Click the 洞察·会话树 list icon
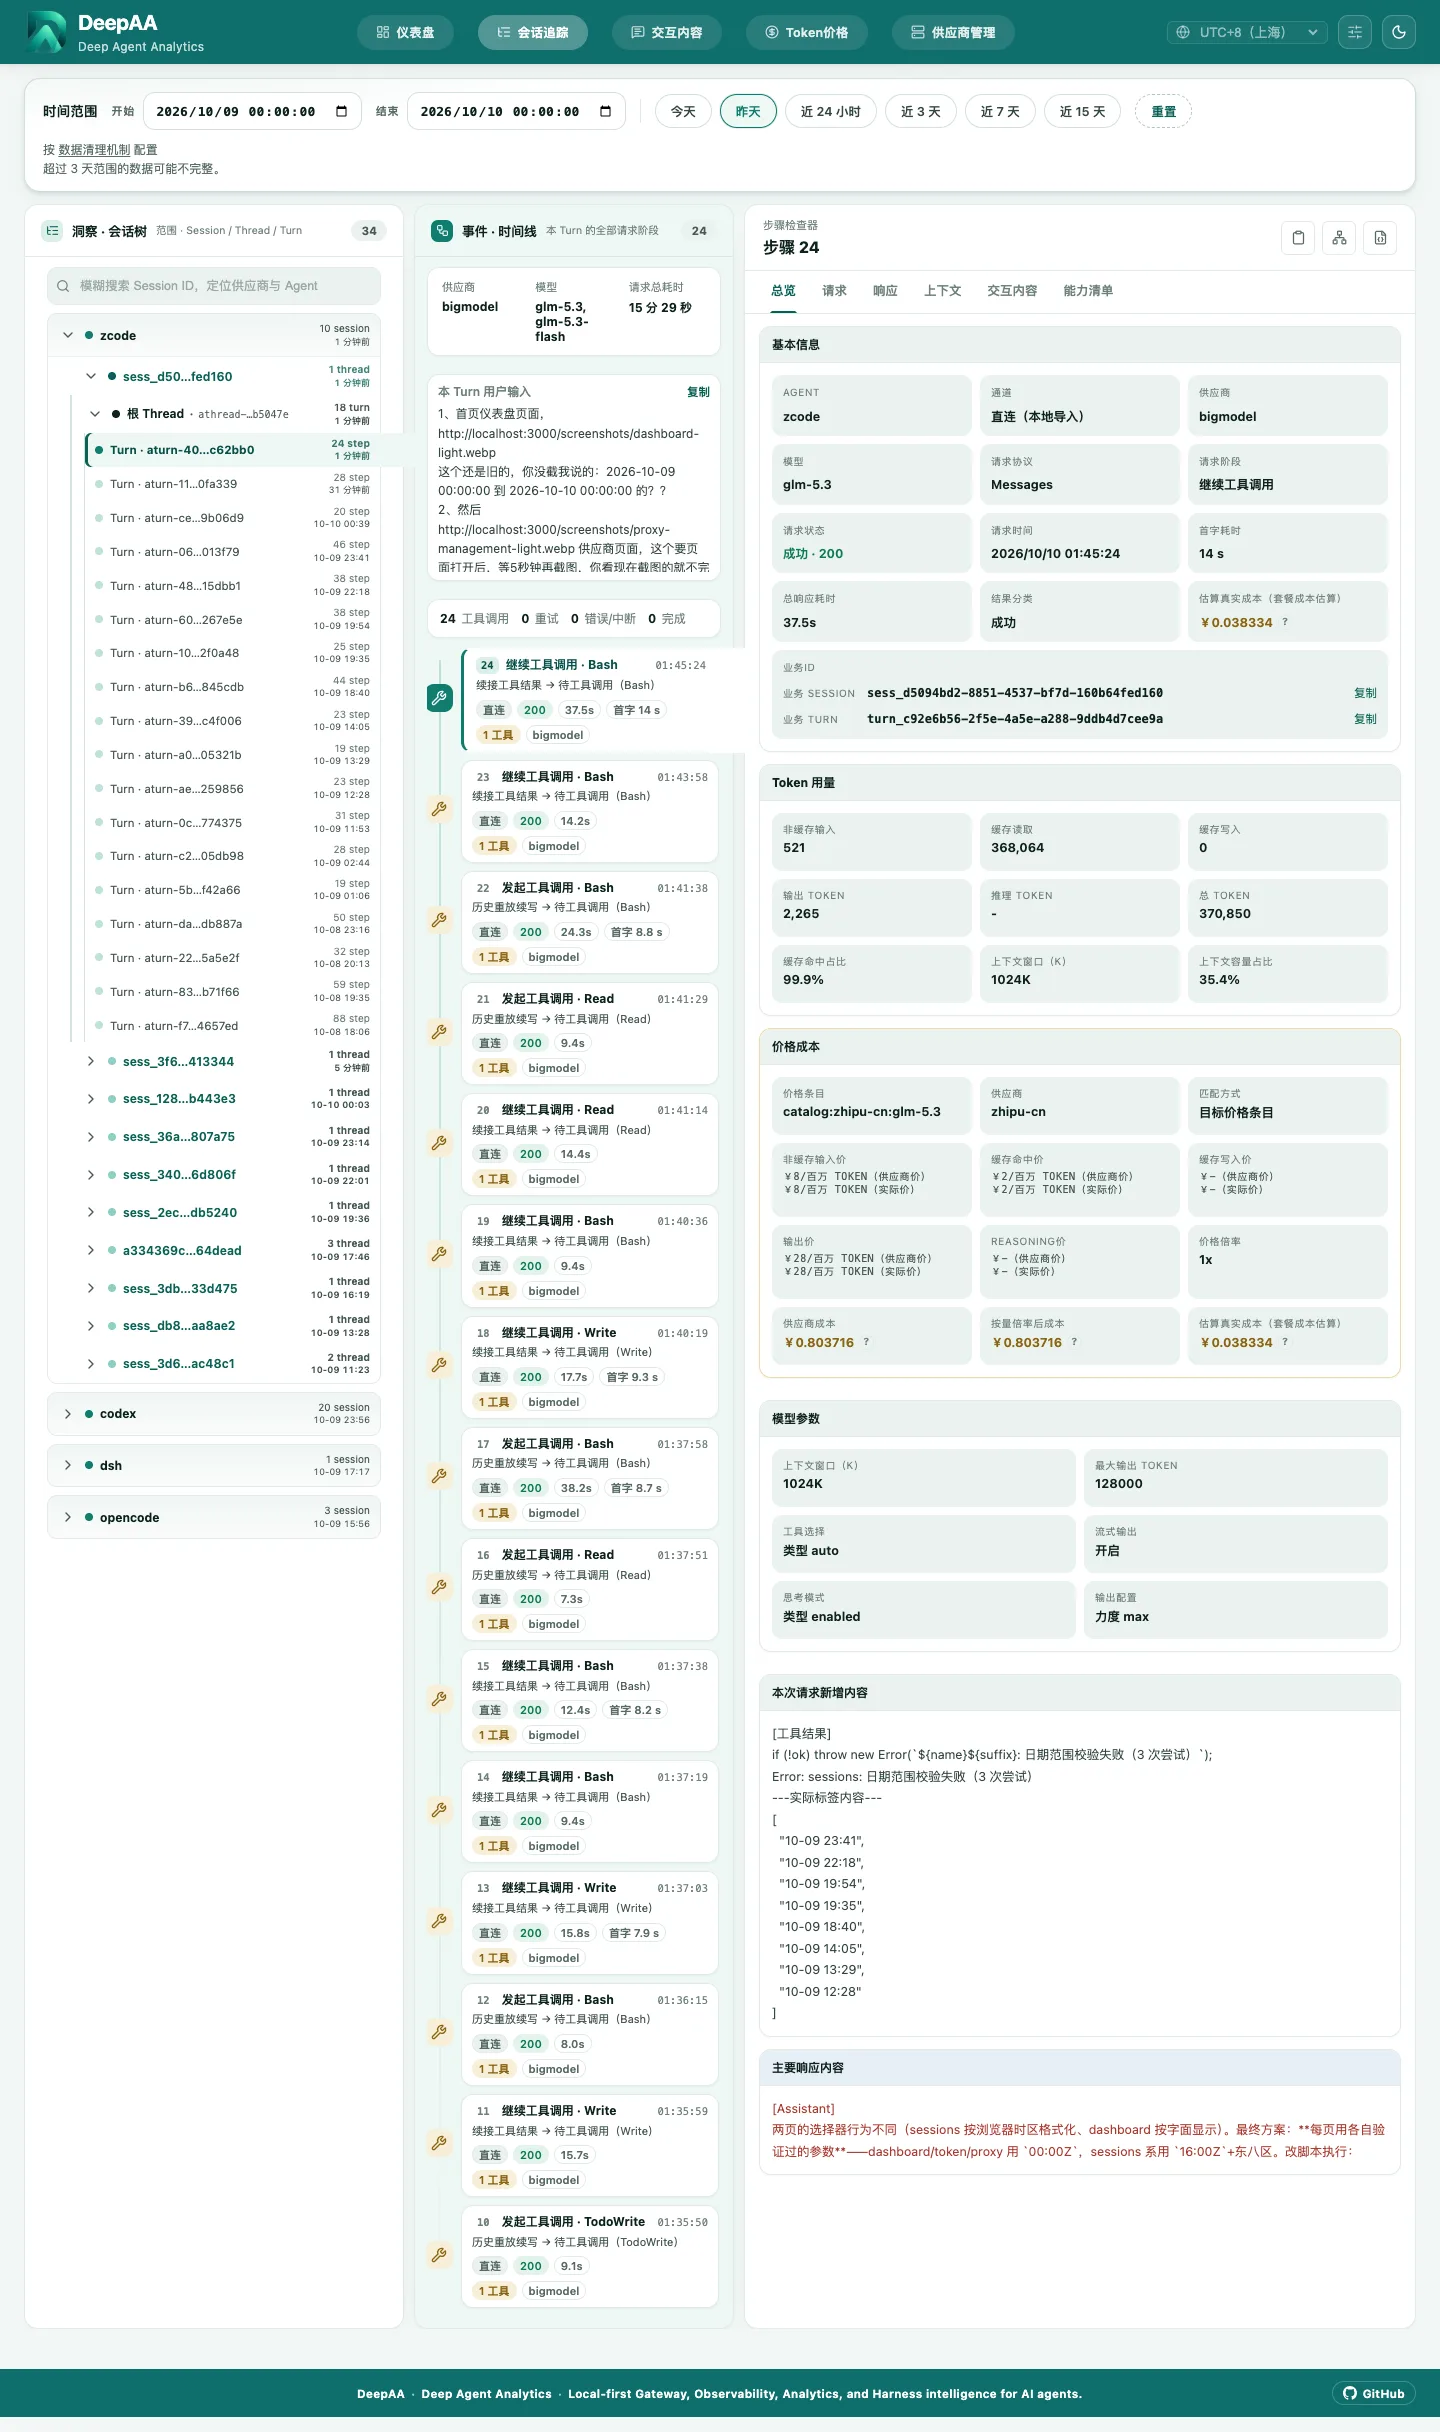This screenshot has height=2432, width=1440. pyautogui.click(x=52, y=231)
